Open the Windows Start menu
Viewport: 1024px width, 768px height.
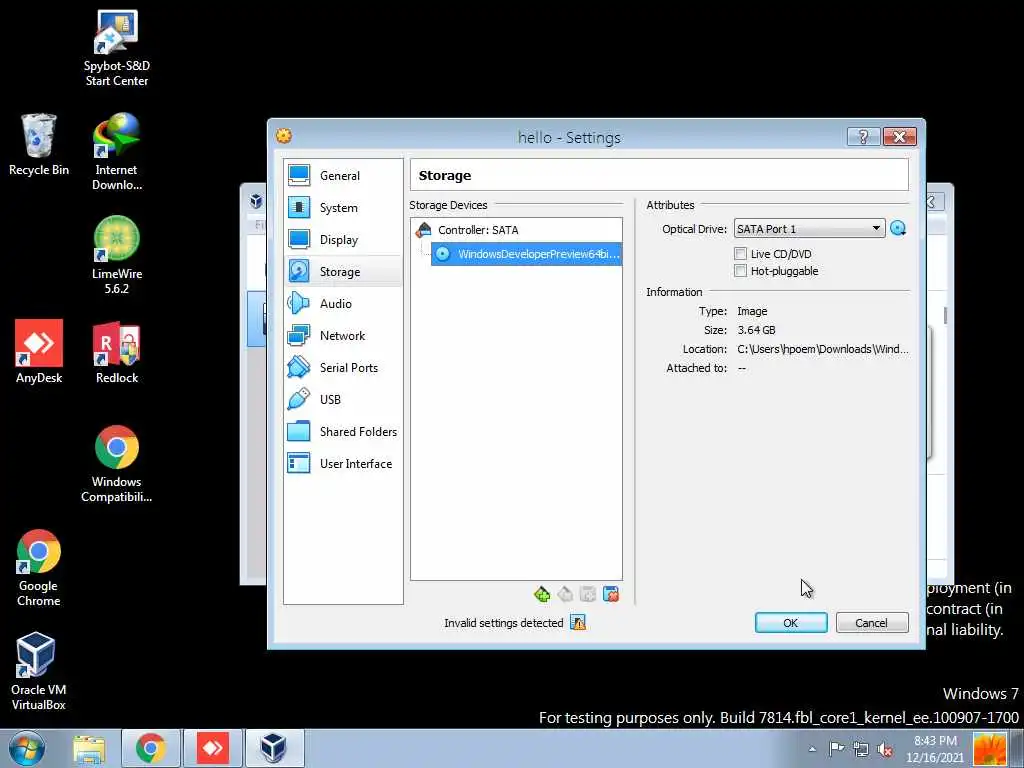pyautogui.click(x=27, y=748)
